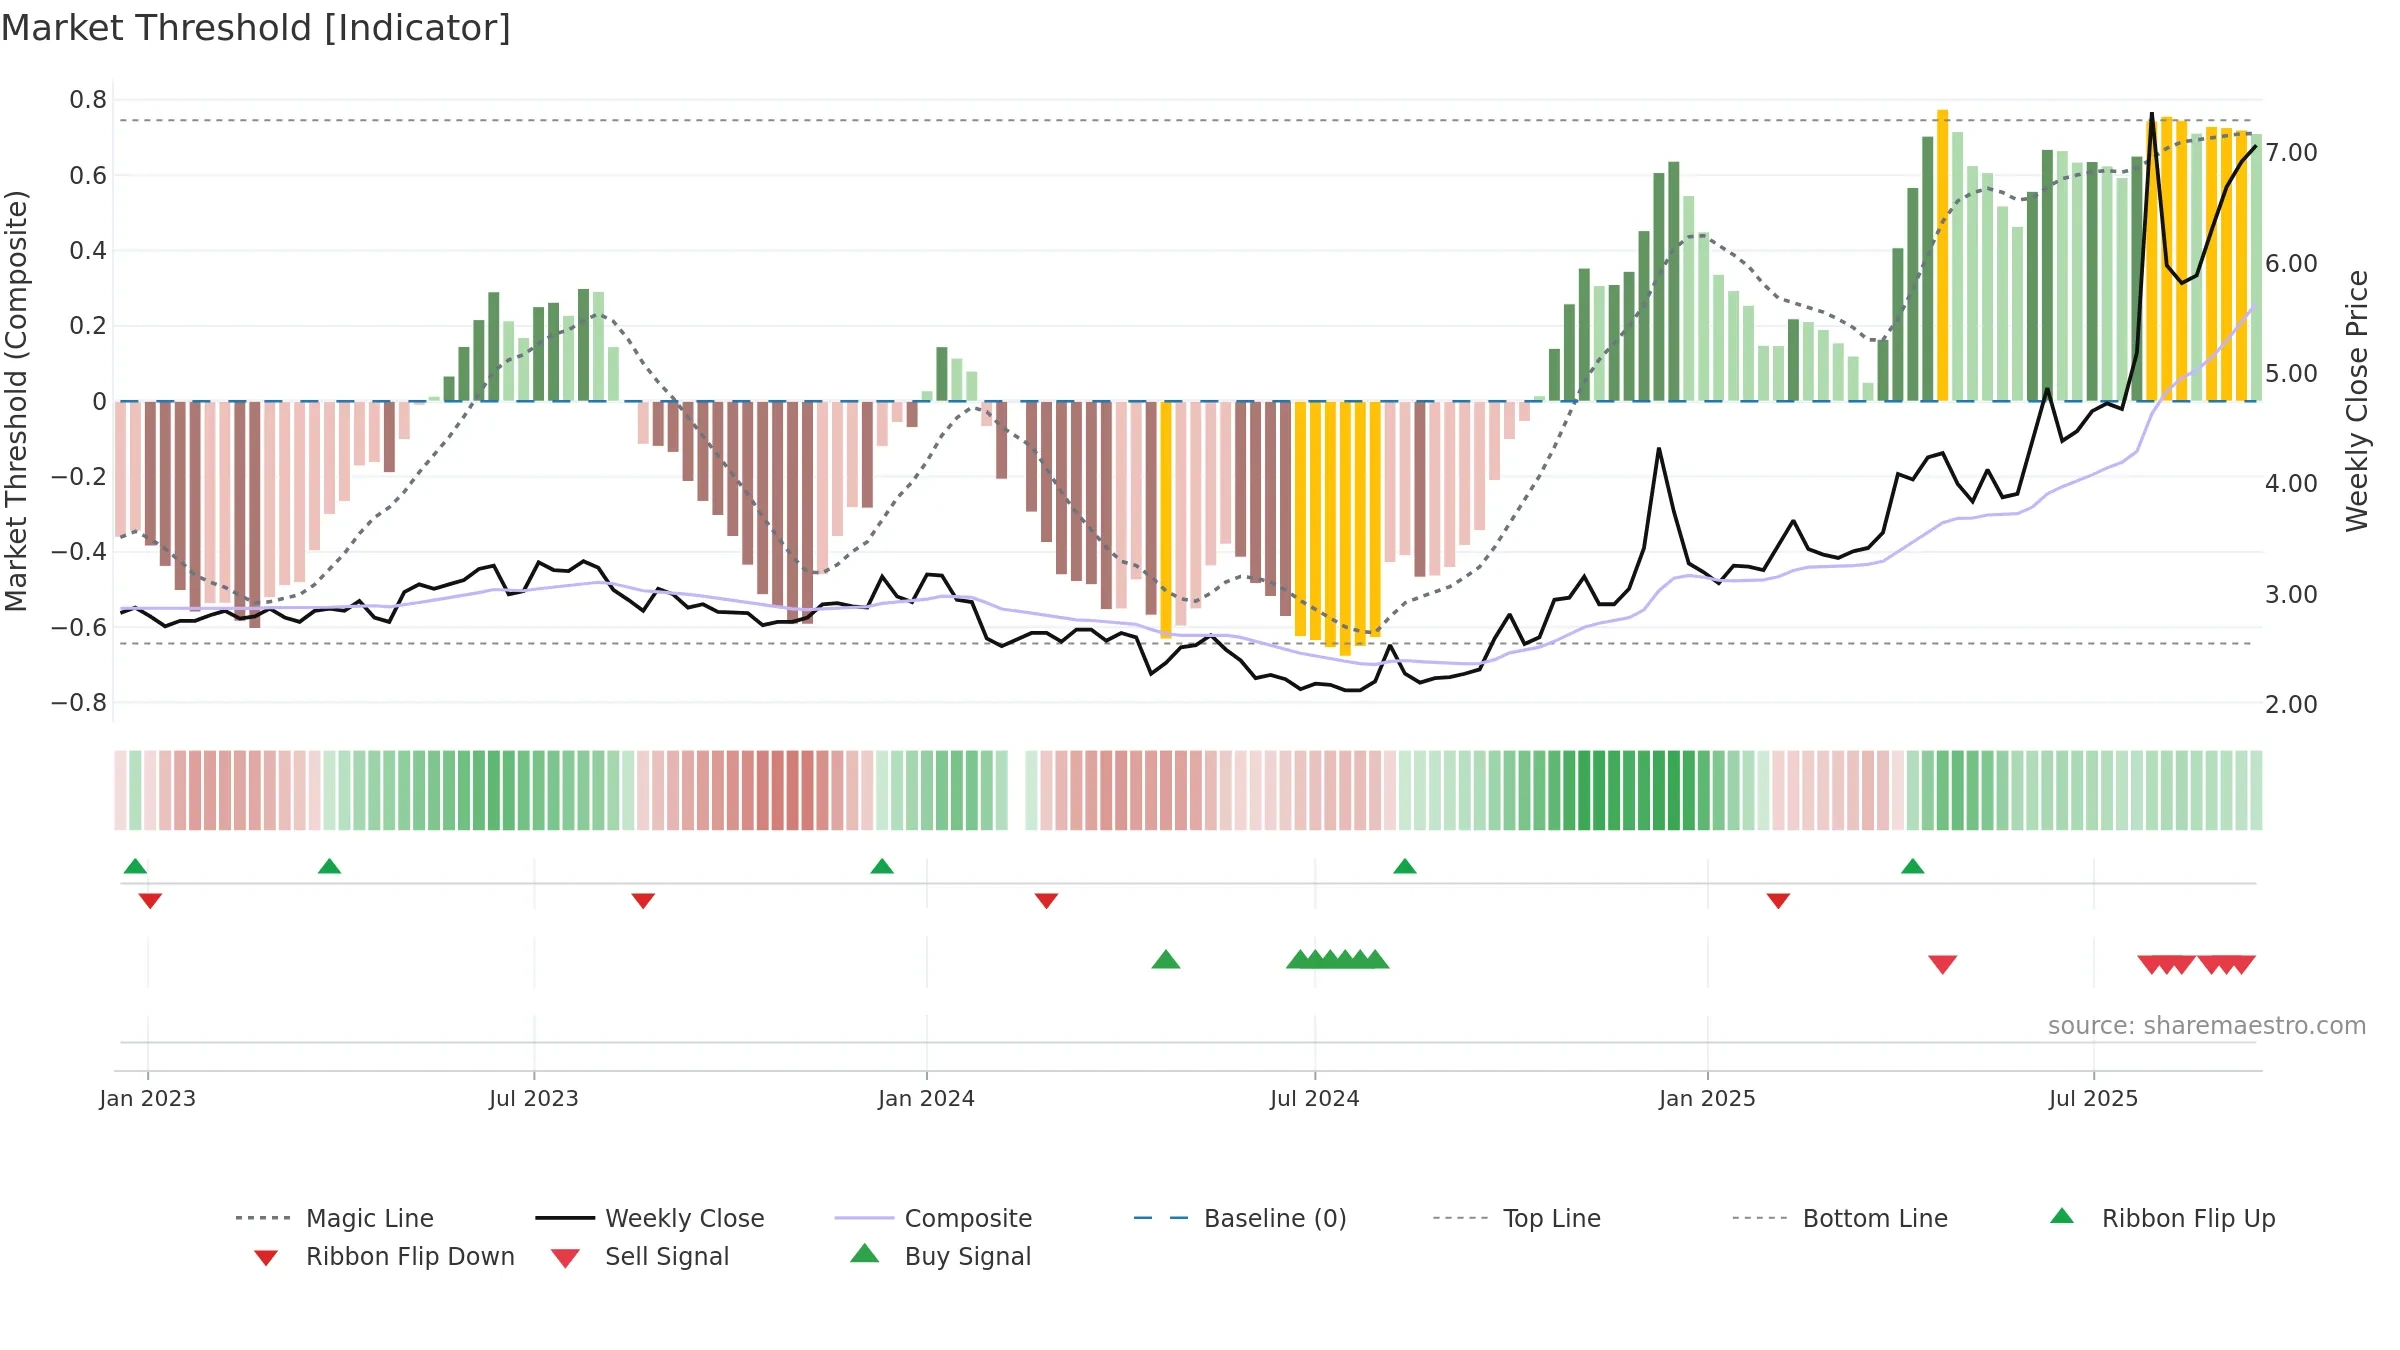Click the chart title Market Threshold [Indicator]

pyautogui.click(x=256, y=28)
